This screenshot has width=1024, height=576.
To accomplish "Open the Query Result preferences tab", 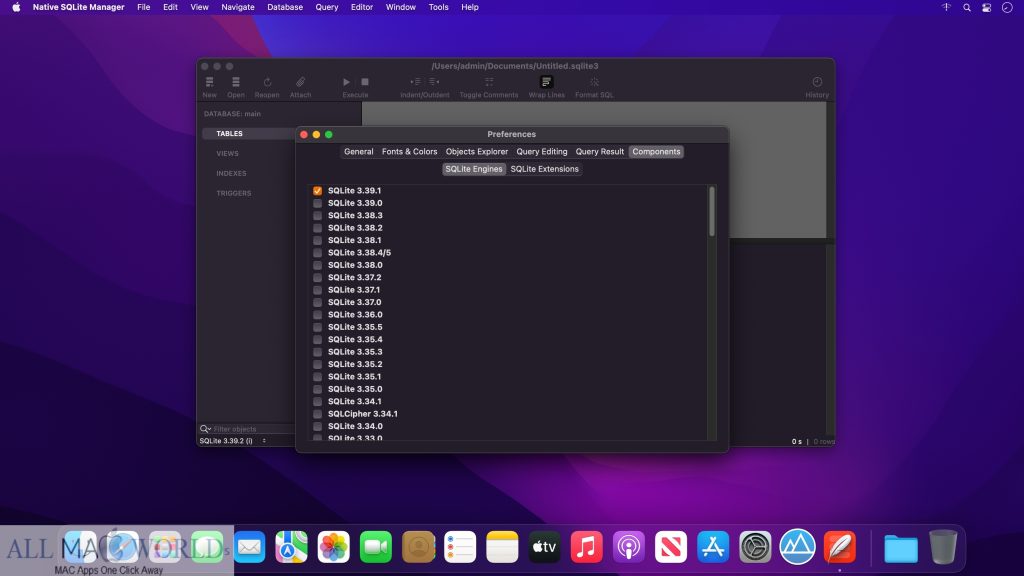I will pos(600,152).
